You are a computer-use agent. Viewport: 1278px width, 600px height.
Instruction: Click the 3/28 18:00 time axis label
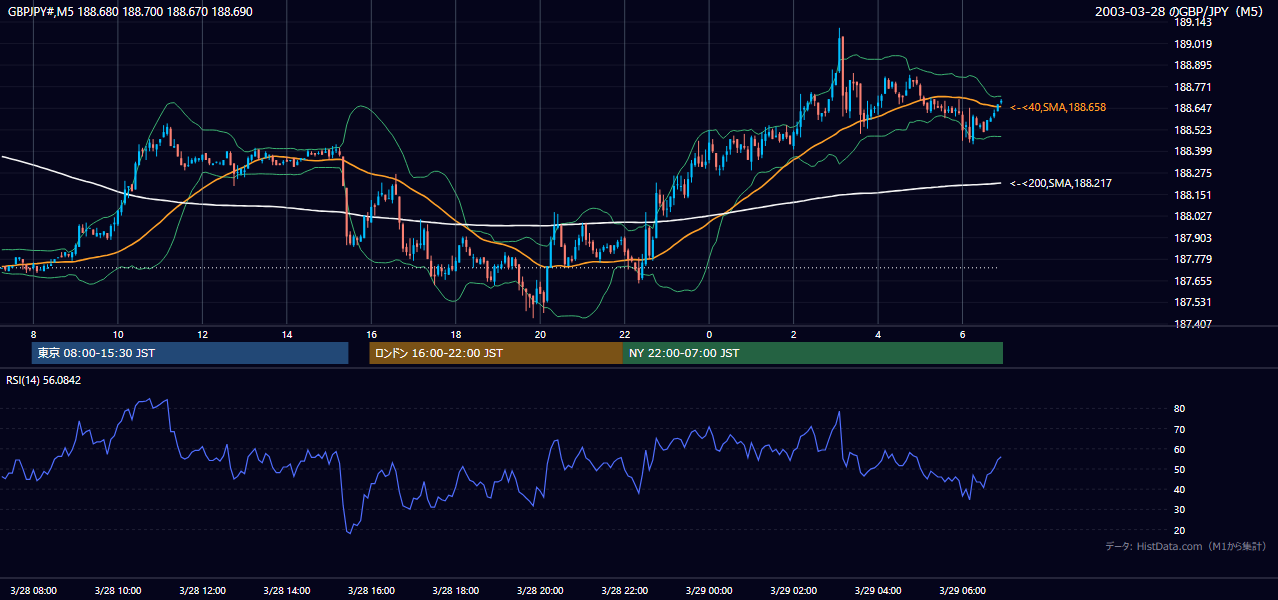coord(455,591)
